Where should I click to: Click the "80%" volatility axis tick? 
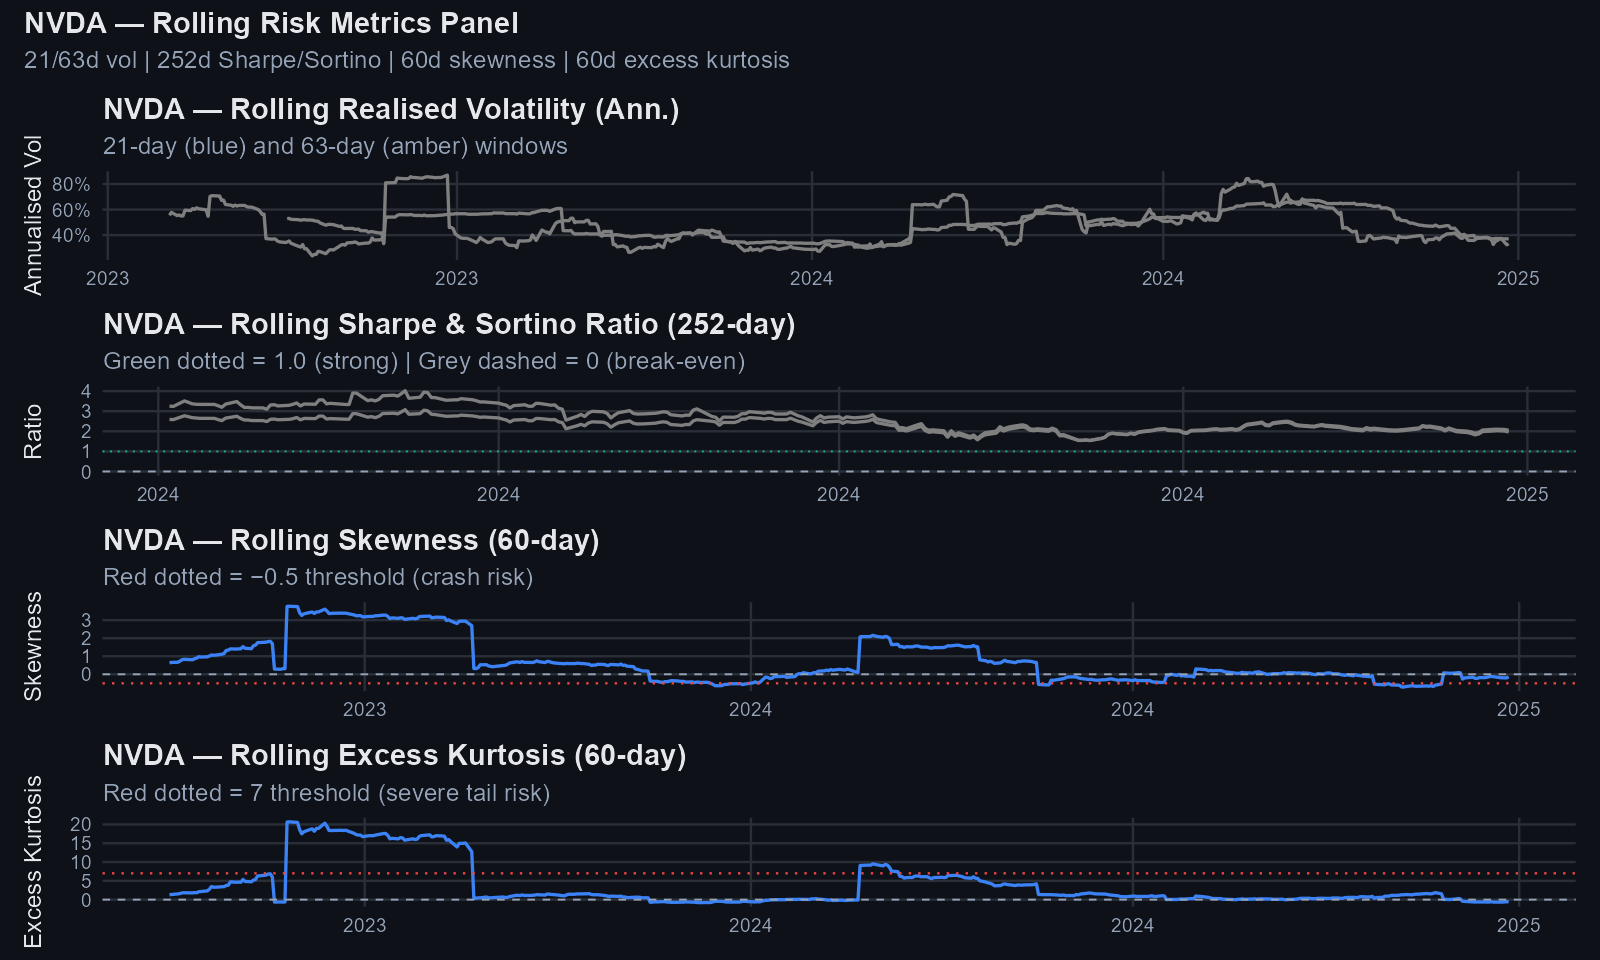click(71, 184)
